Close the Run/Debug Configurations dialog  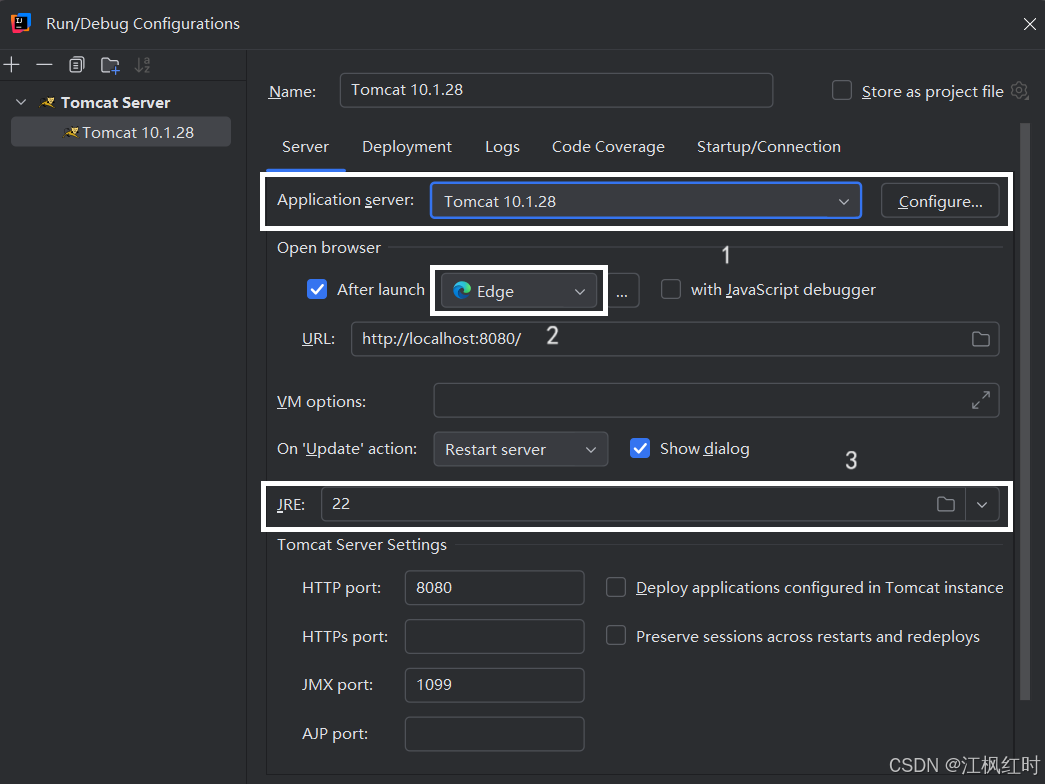tap(1029, 24)
